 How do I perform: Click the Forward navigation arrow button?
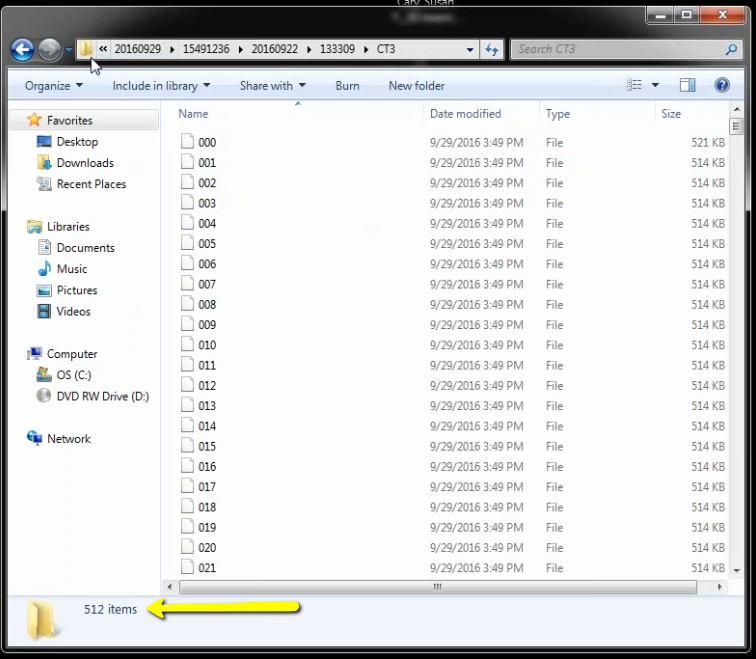[49, 49]
